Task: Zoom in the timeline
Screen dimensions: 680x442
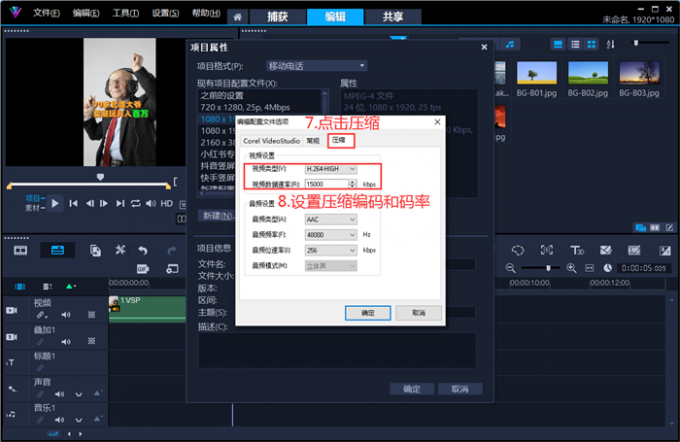Action: 572,268
